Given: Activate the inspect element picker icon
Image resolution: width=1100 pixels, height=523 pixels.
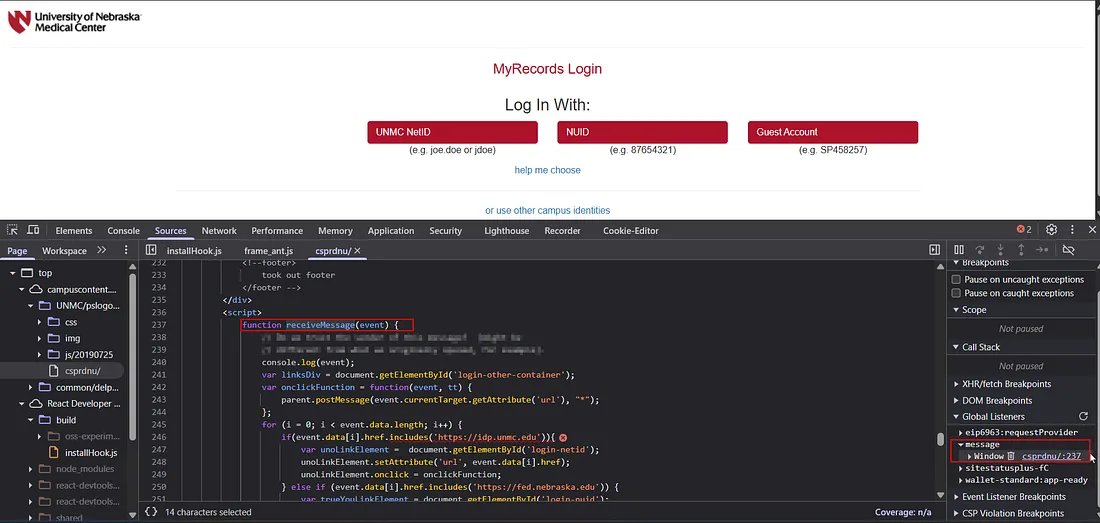Looking at the screenshot, I should 13,230.
